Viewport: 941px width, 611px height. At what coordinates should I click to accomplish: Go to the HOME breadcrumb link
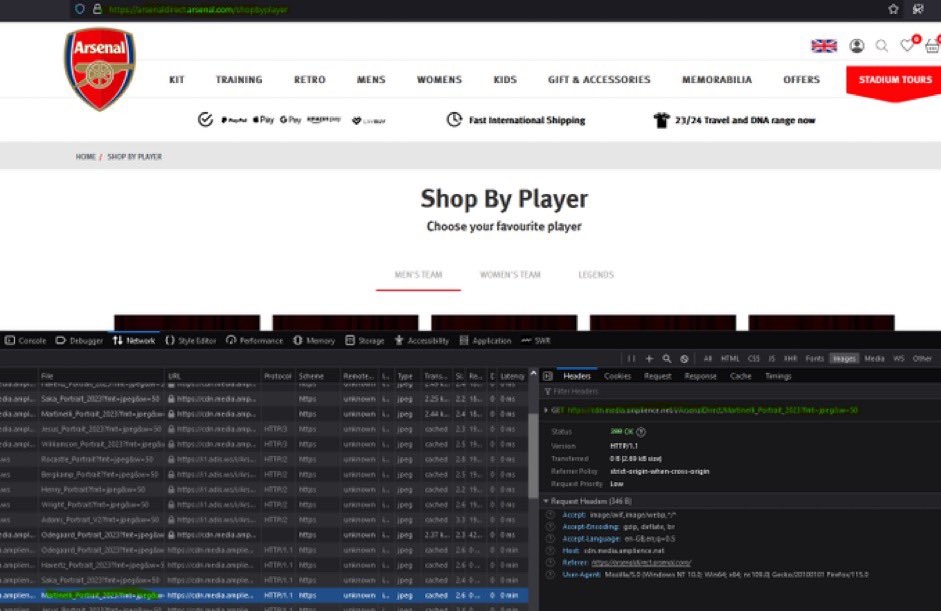[86, 157]
